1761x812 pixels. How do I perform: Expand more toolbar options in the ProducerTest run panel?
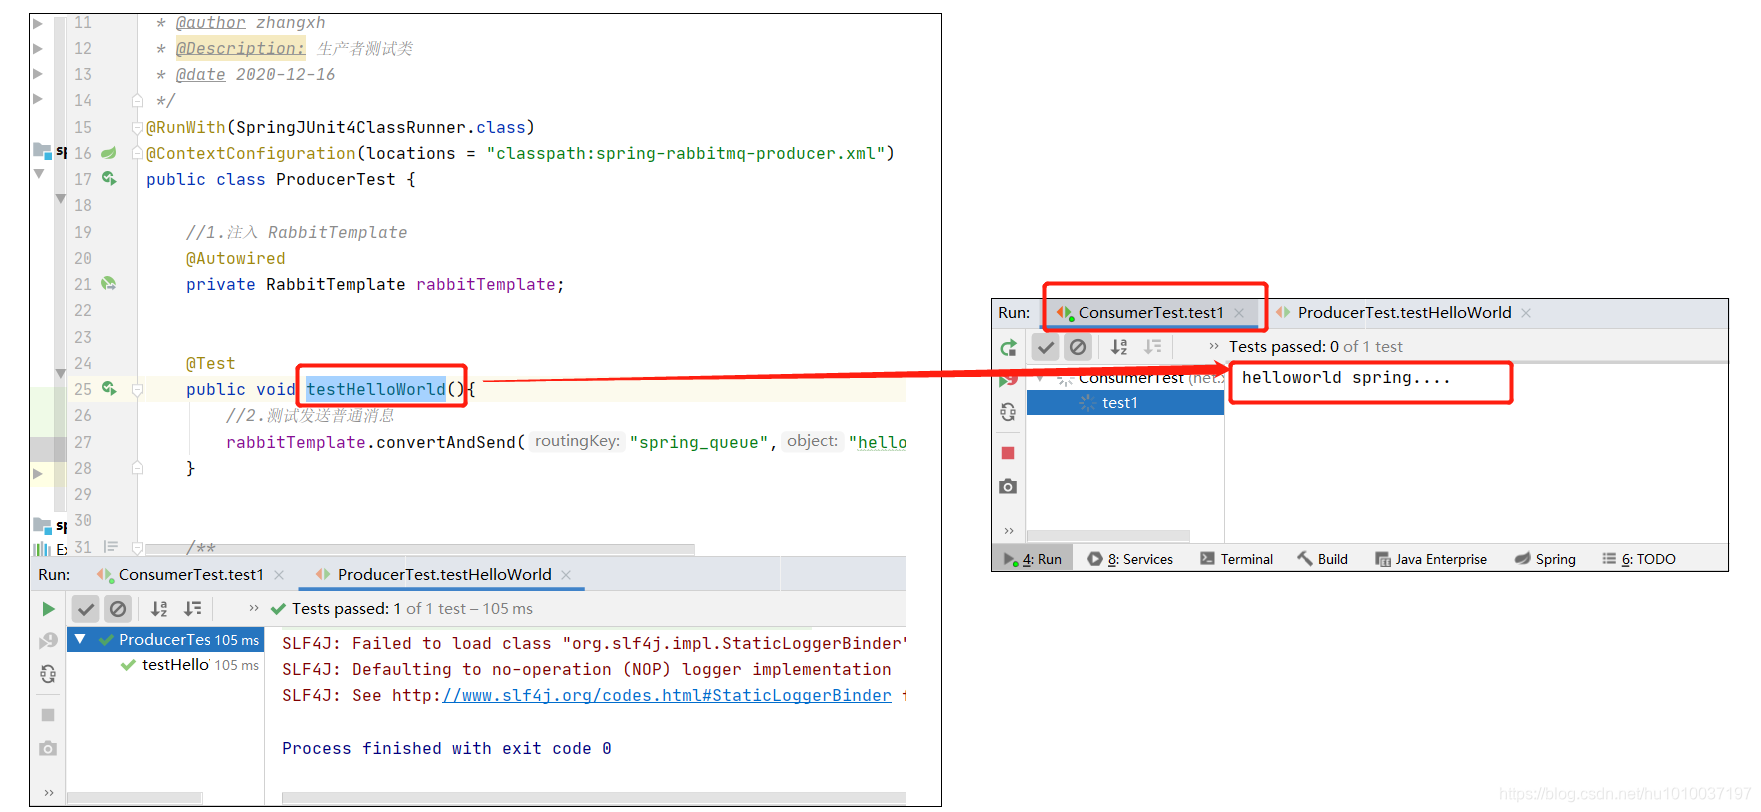(254, 608)
